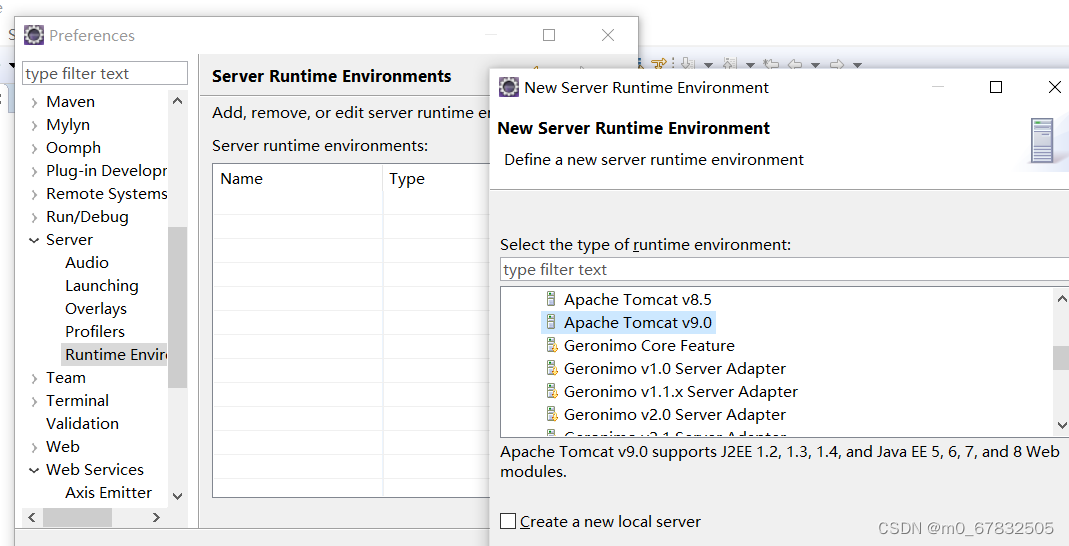Expand Web preferences node
The height and width of the screenshot is (546, 1069).
[x=34, y=447]
